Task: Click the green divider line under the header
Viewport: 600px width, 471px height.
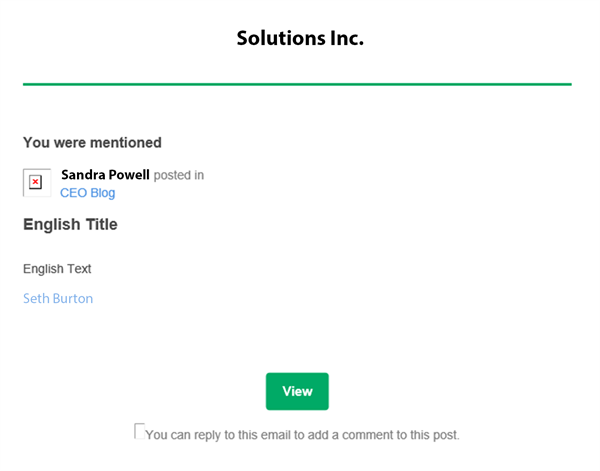Action: 297,84
